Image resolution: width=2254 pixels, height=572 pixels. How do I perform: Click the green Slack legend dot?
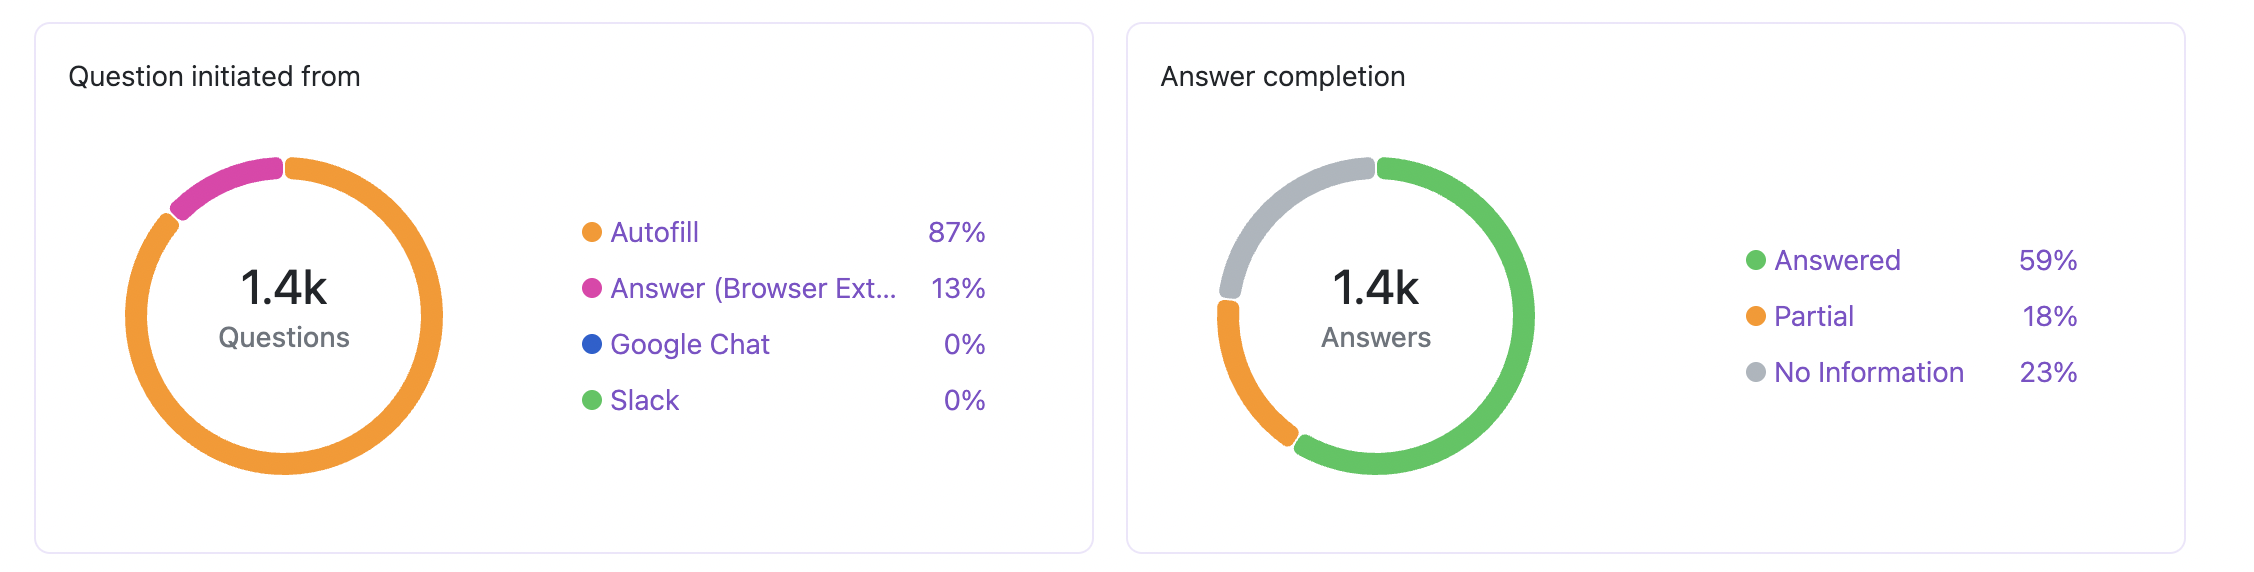coord(592,400)
